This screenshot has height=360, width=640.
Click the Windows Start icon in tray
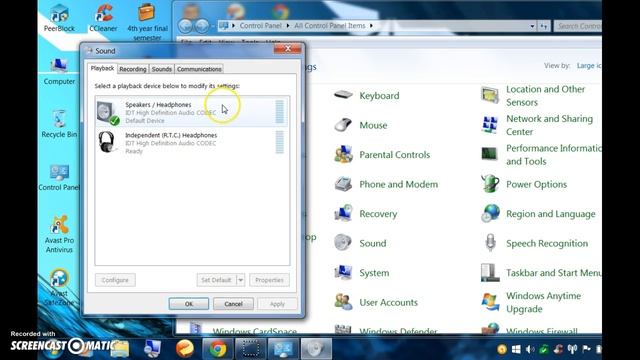click(516, 349)
